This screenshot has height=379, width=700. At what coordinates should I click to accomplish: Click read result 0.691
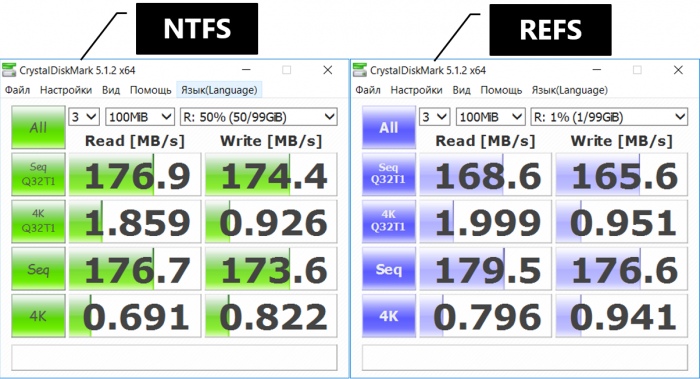point(135,316)
